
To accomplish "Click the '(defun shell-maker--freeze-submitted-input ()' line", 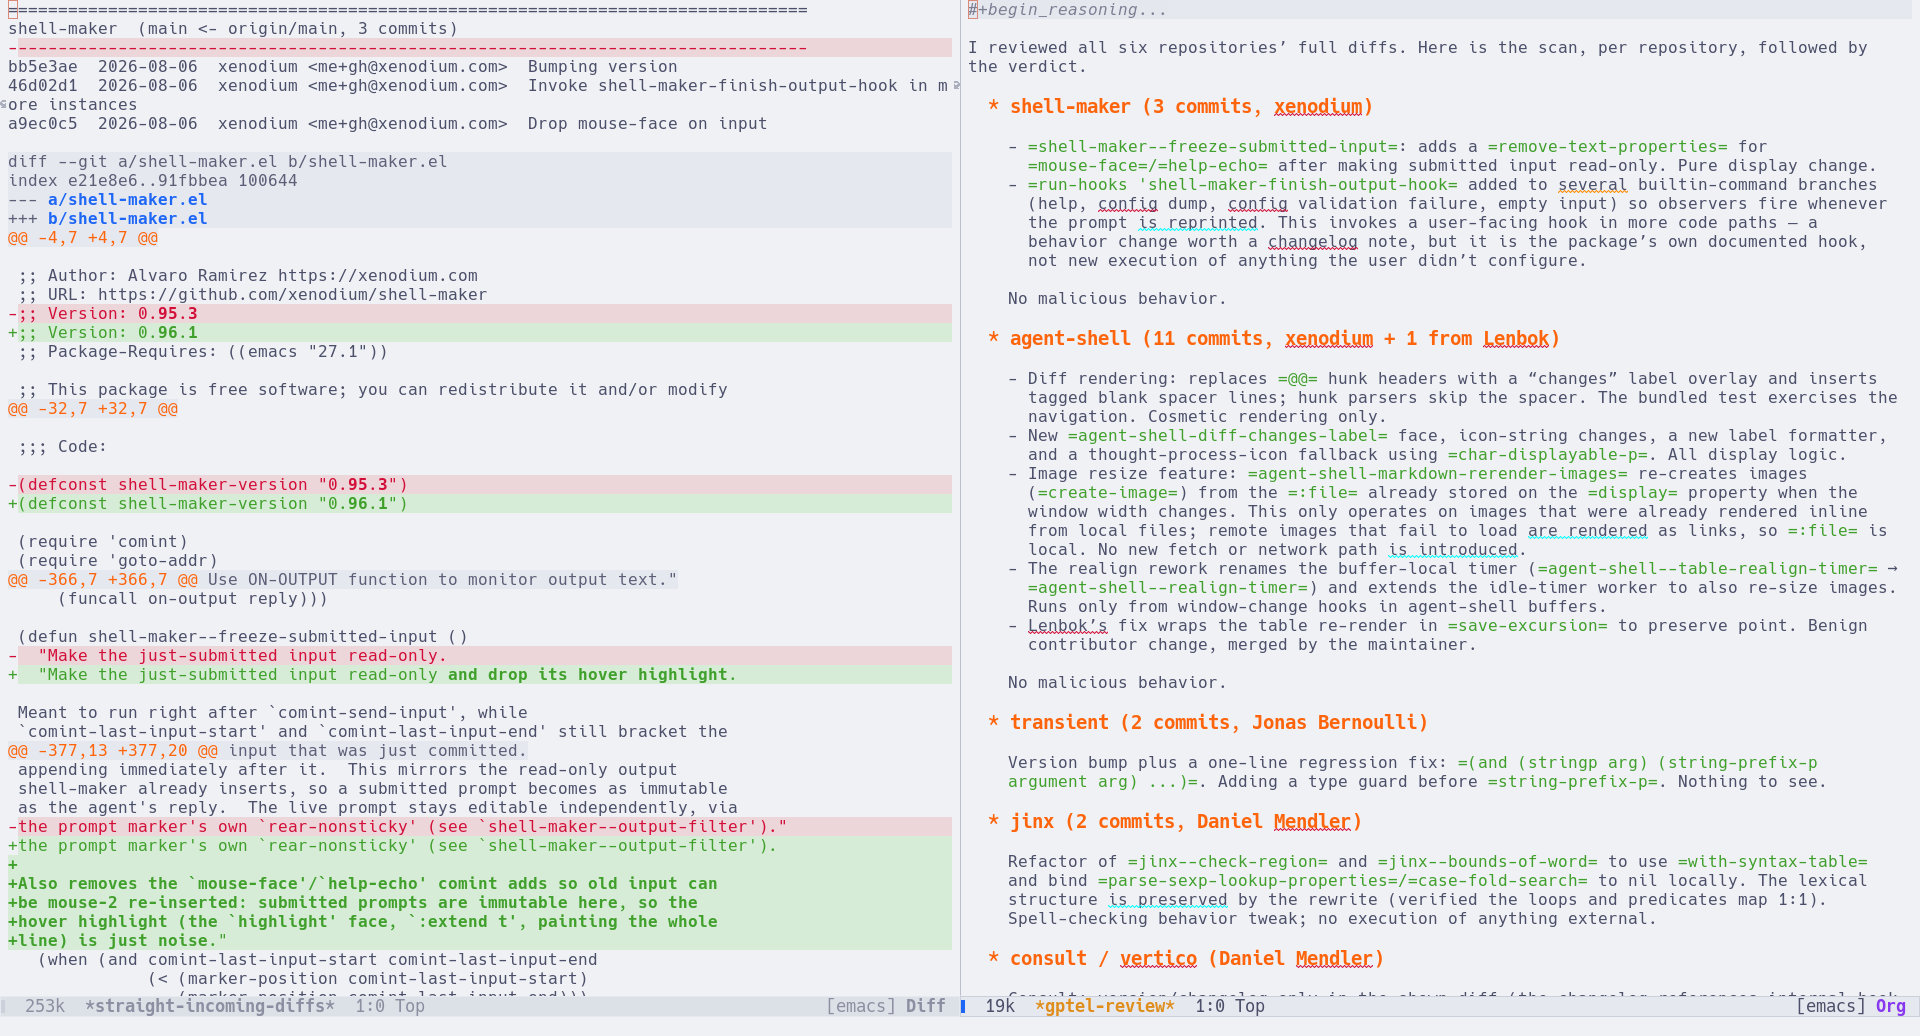I will tap(243, 637).
